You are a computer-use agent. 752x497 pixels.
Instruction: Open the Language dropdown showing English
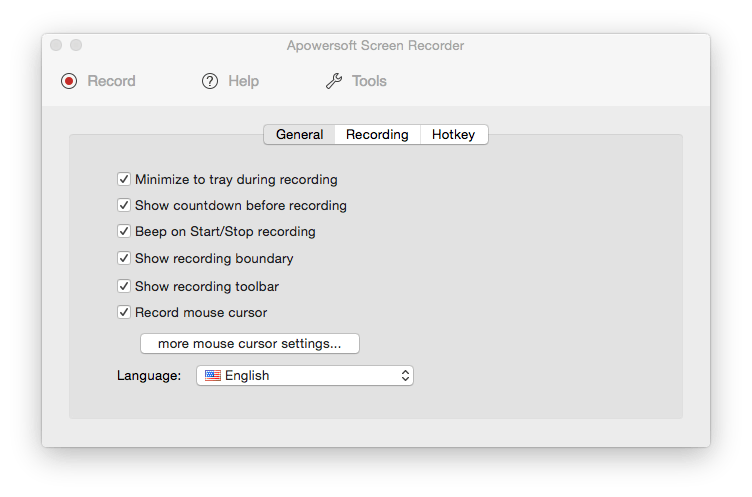305,376
